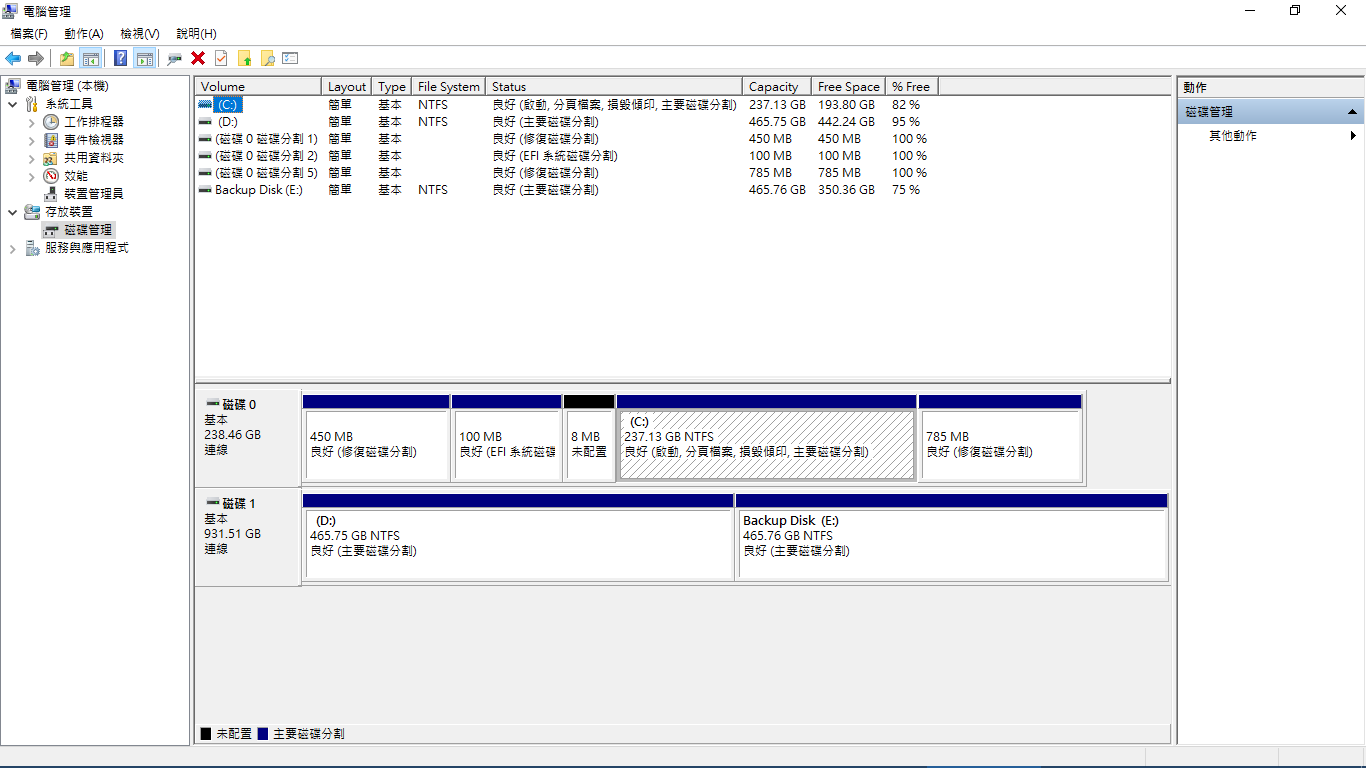Click the red X delete toolbar icon
Viewport: 1366px width, 768px height.
tap(198, 58)
